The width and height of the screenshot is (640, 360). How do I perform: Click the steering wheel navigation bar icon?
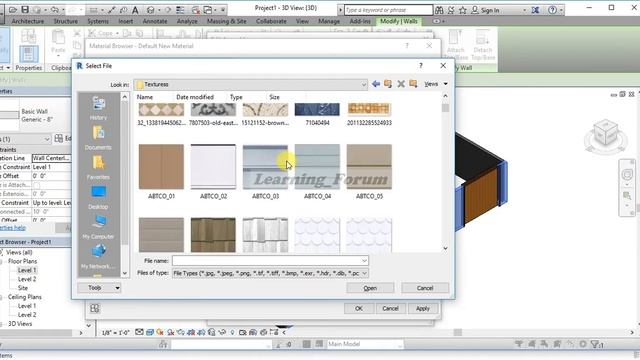click(x=627, y=175)
